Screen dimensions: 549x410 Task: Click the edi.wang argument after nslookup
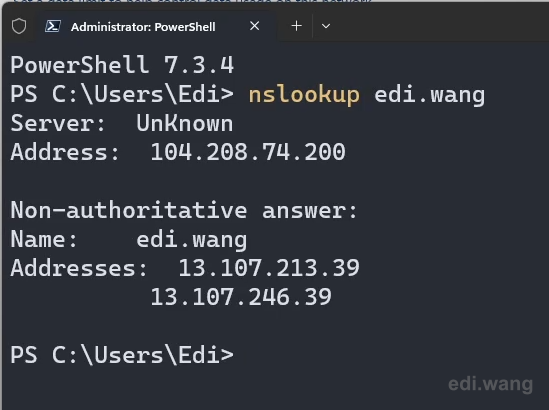pyautogui.click(x=430, y=95)
